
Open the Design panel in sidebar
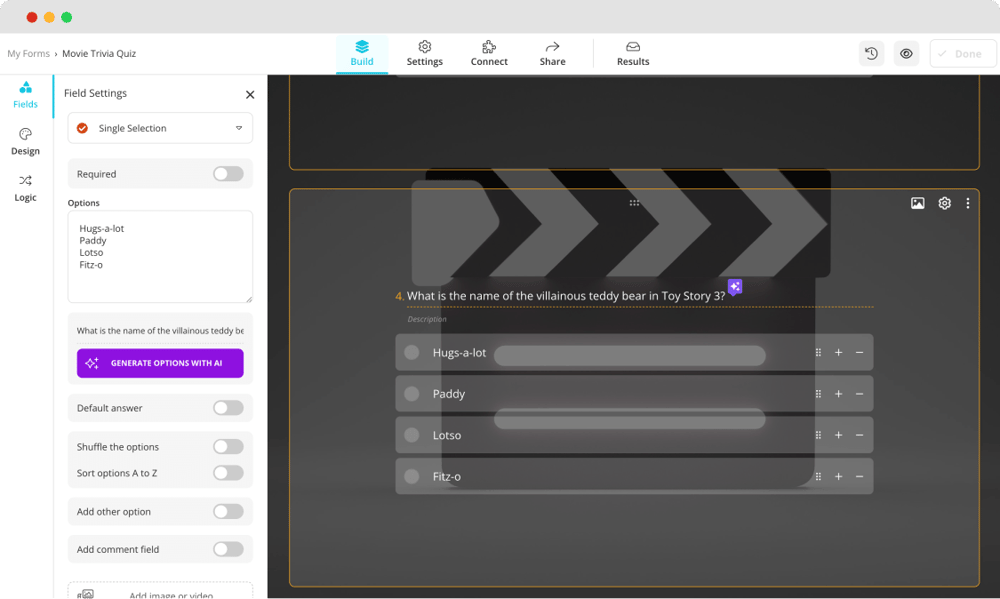pyautogui.click(x=25, y=142)
